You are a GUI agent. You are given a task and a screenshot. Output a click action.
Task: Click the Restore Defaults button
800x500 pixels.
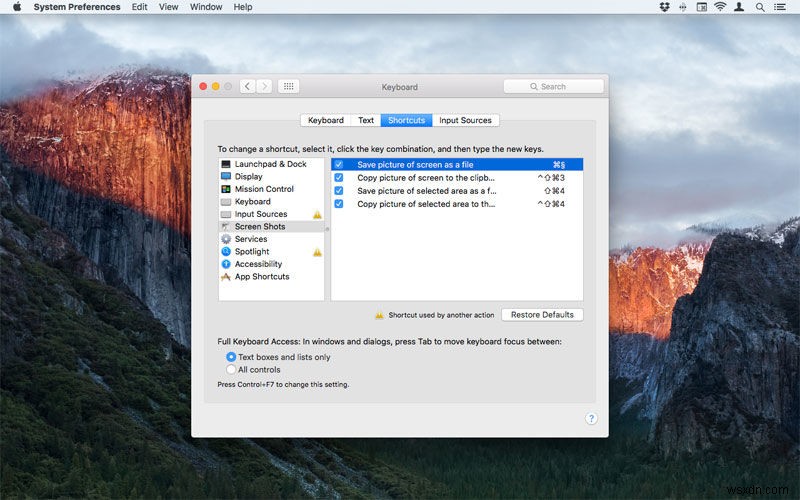point(542,315)
